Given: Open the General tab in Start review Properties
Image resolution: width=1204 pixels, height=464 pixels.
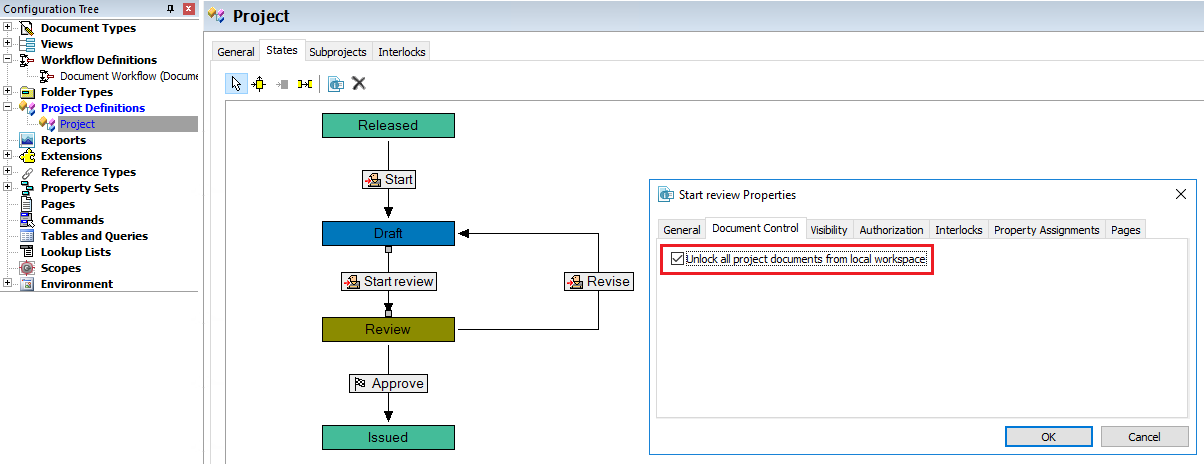Looking at the screenshot, I should (682, 230).
